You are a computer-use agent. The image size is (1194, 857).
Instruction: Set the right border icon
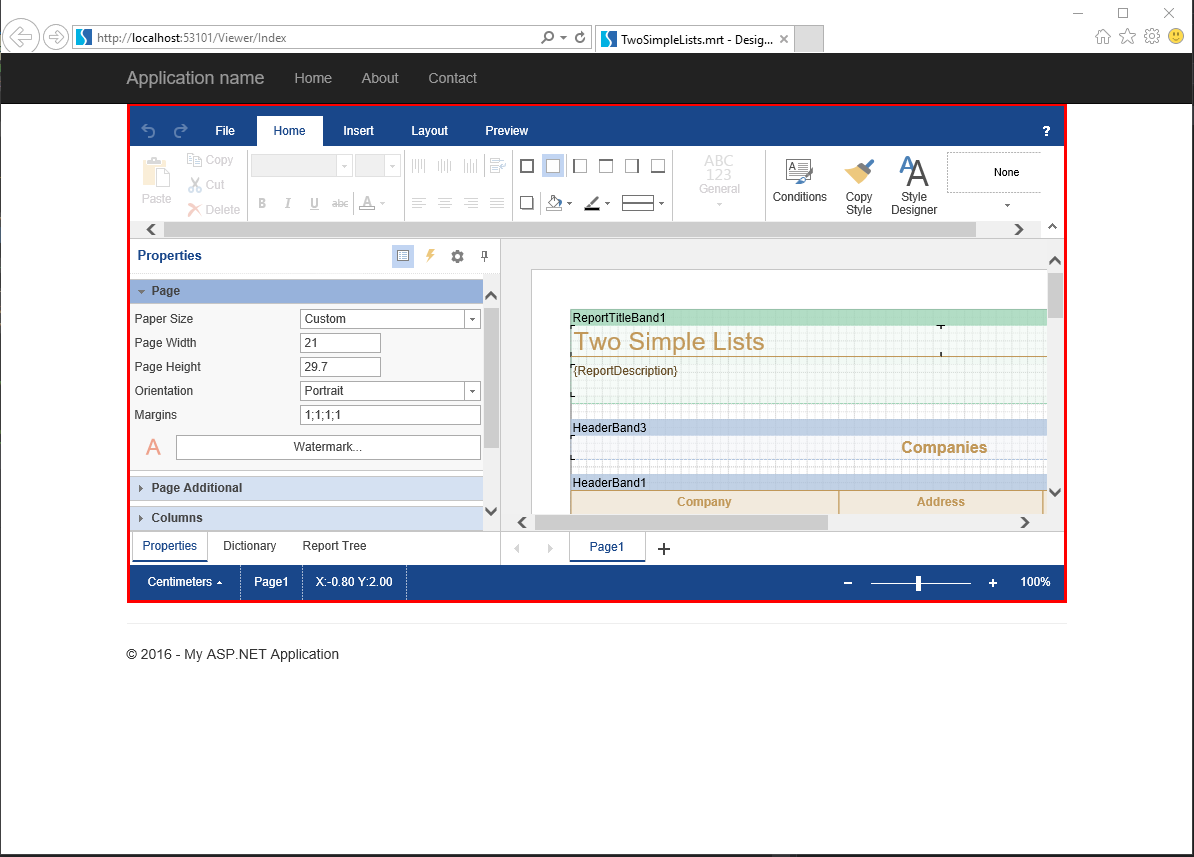[x=632, y=166]
